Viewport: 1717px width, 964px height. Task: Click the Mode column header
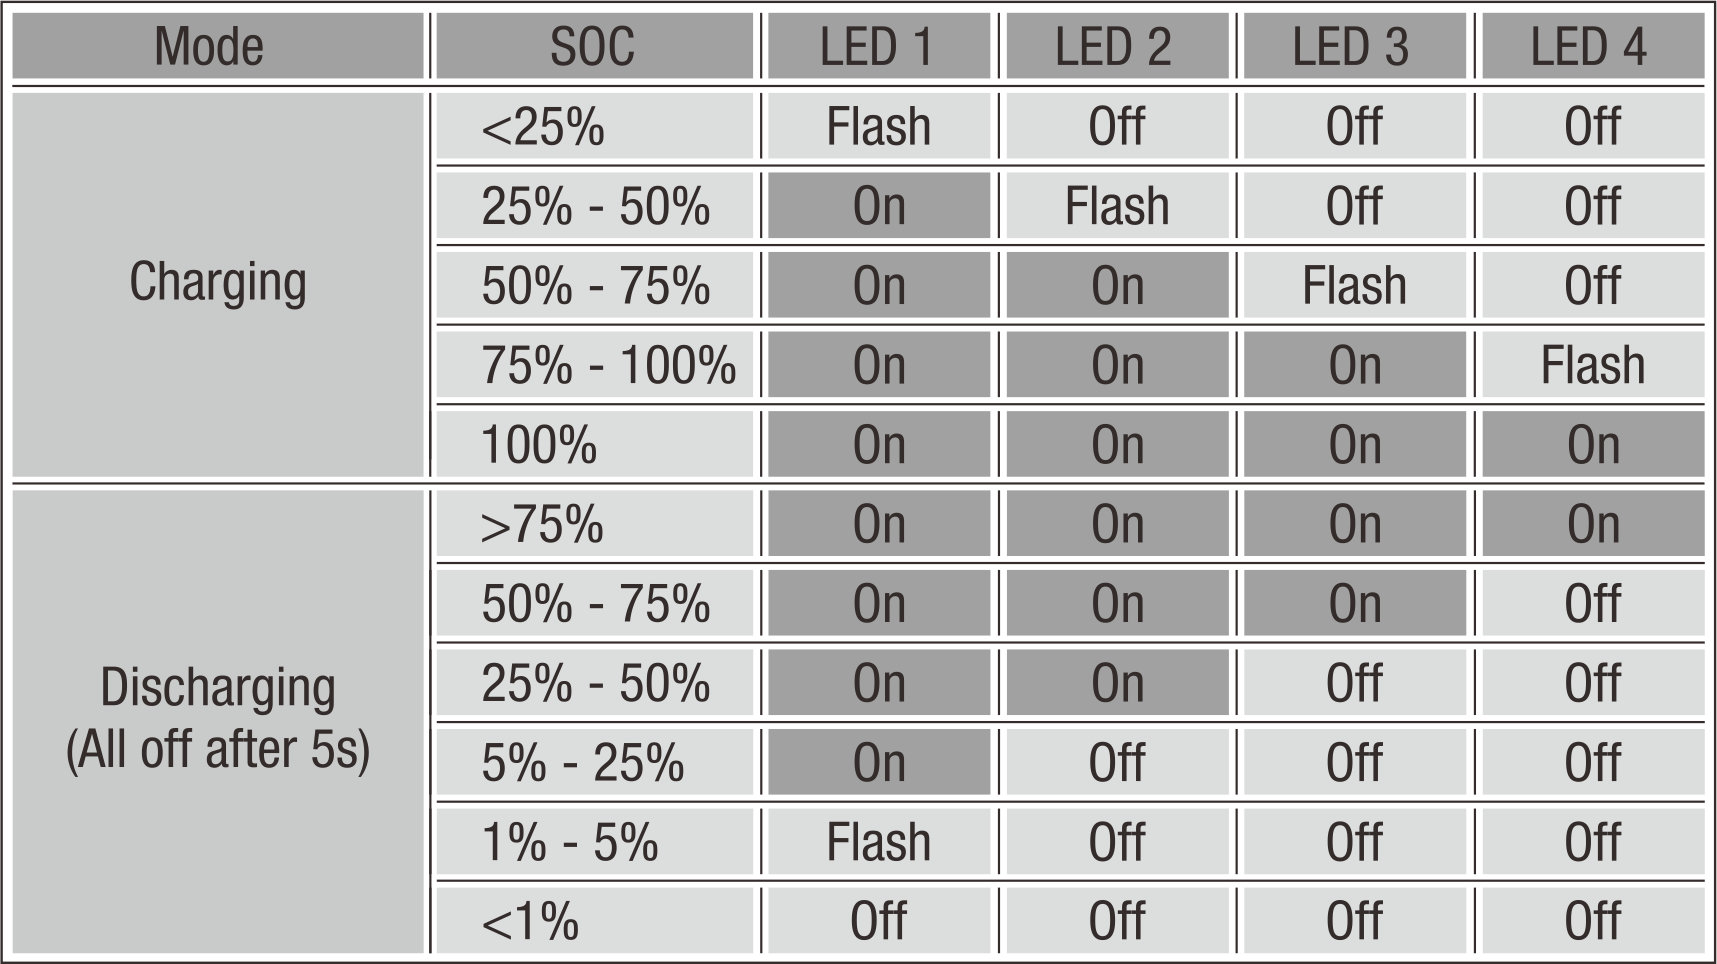(218, 46)
